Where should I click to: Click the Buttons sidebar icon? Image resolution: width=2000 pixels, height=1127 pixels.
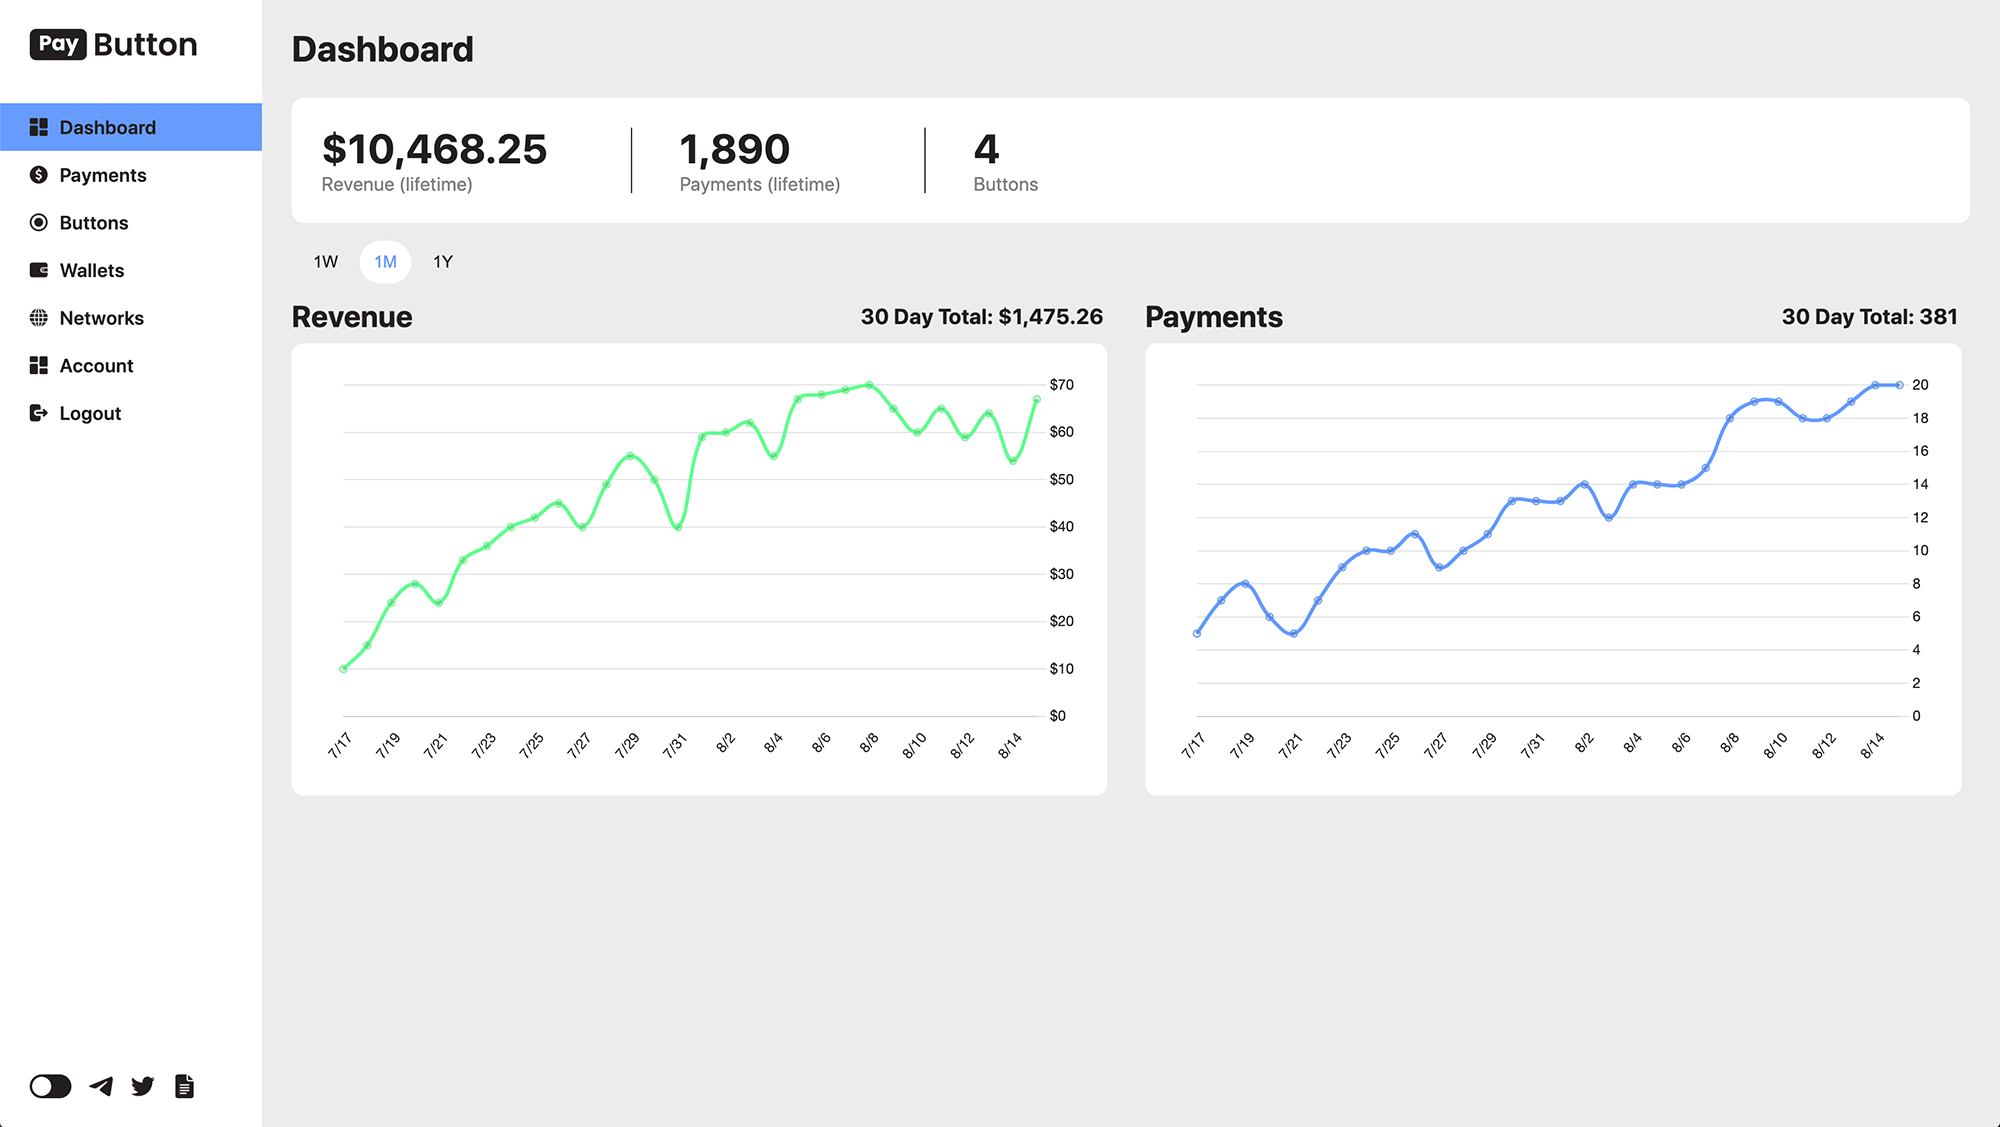38,221
